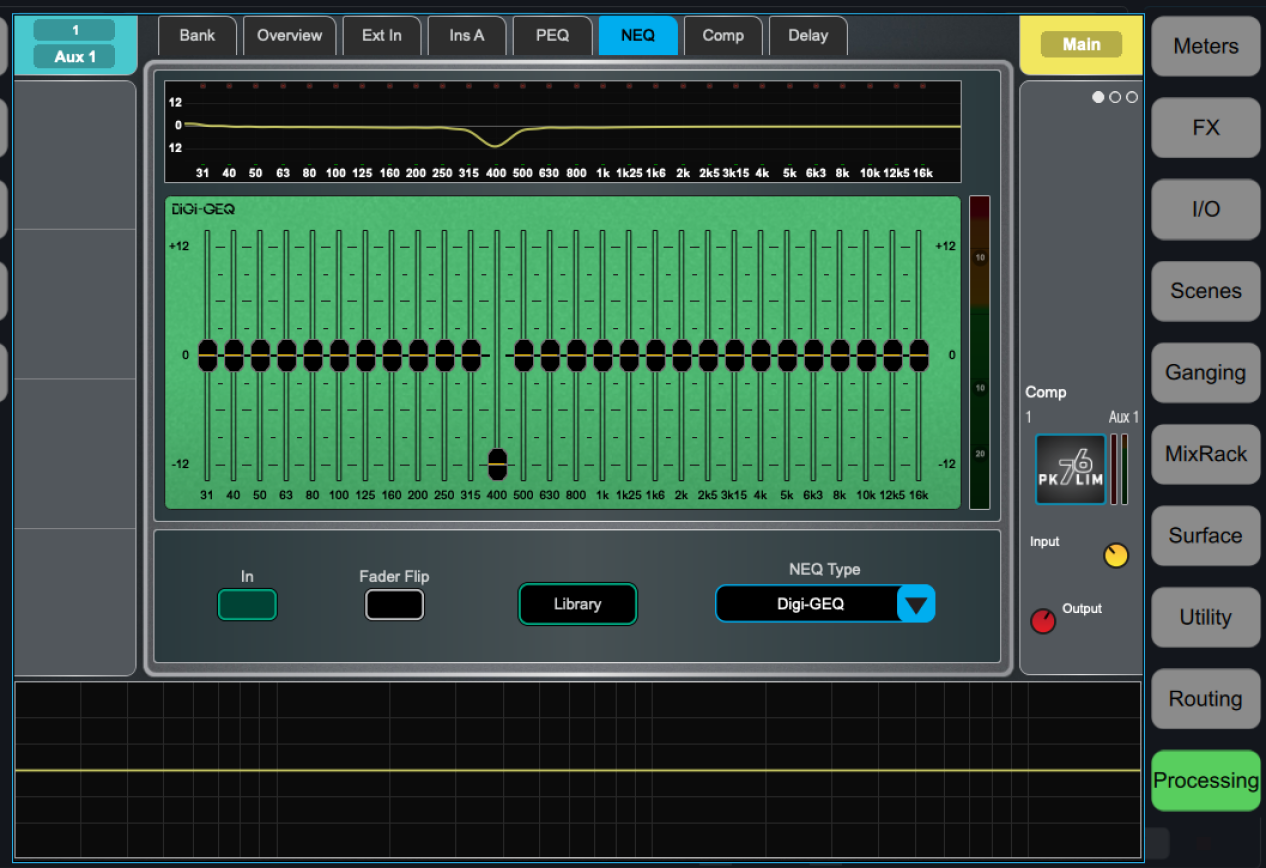Click the 315 Hz GEQ fader
Viewport: 1266px width, 868px height.
click(x=471, y=355)
